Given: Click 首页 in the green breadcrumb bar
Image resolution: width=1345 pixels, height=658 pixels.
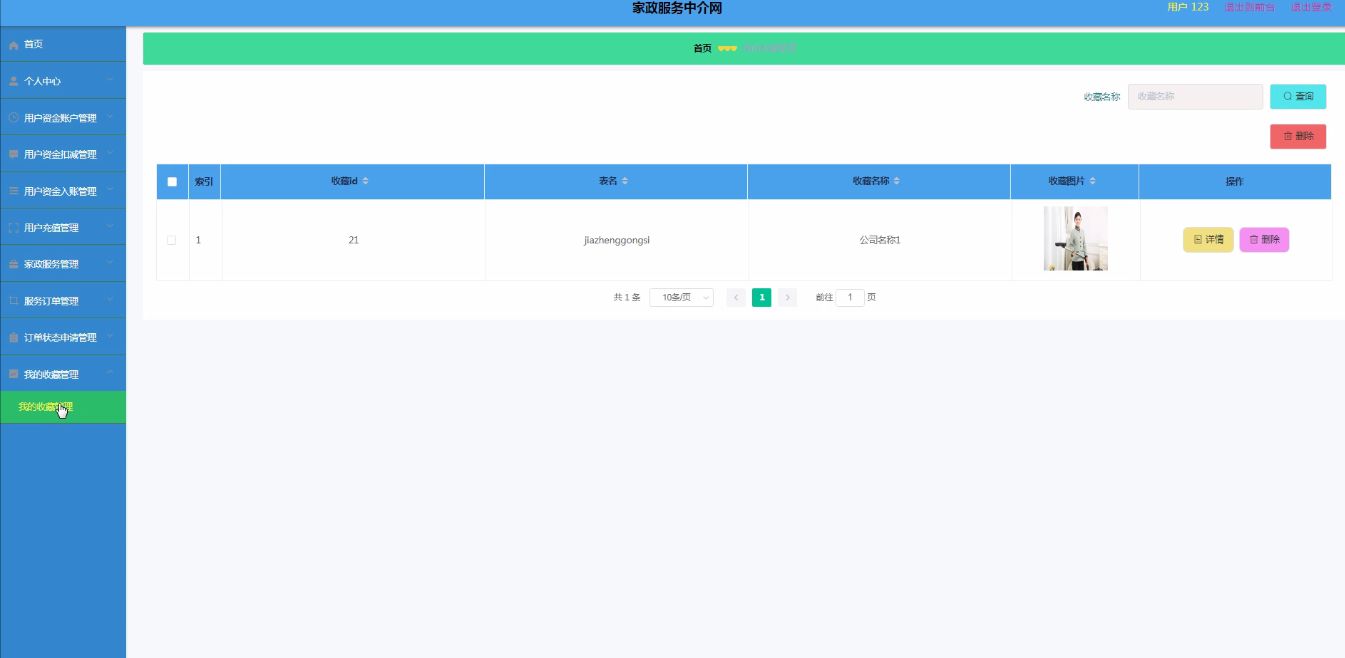Looking at the screenshot, I should click(x=702, y=48).
